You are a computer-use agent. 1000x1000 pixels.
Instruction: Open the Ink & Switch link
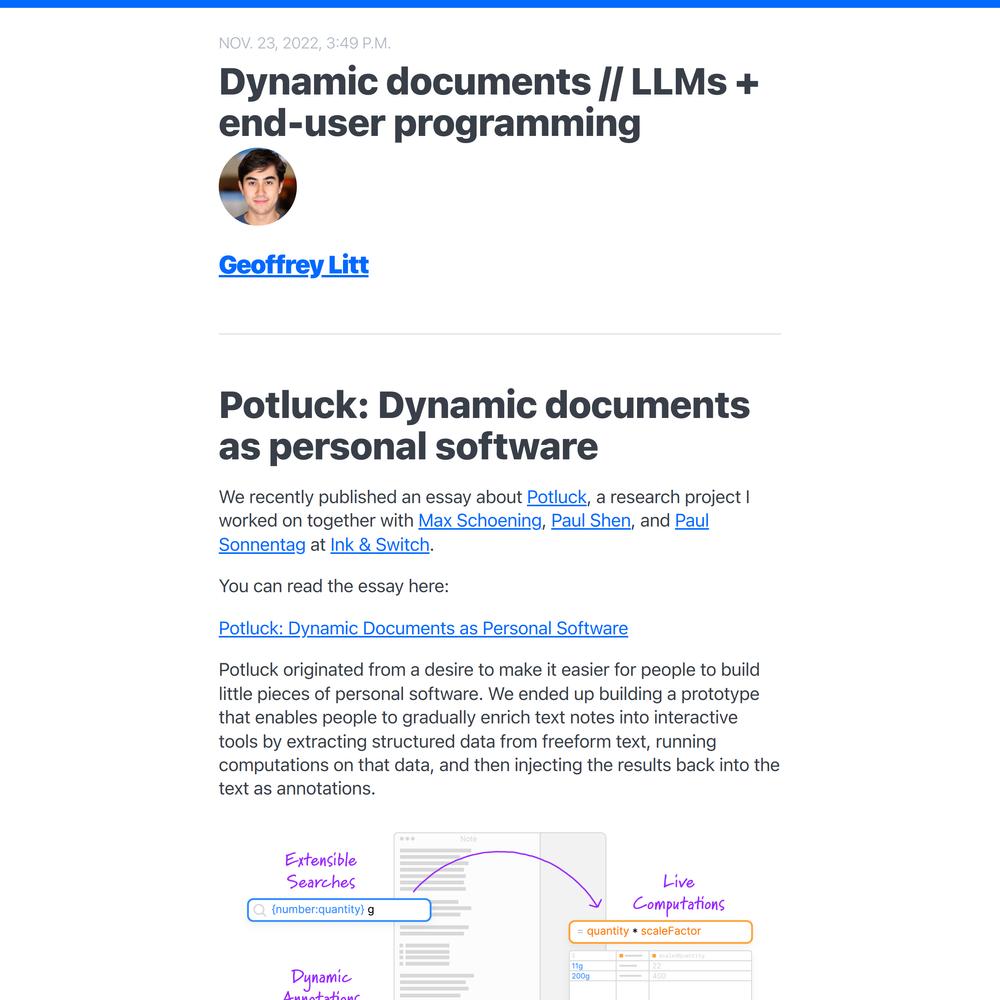379,545
